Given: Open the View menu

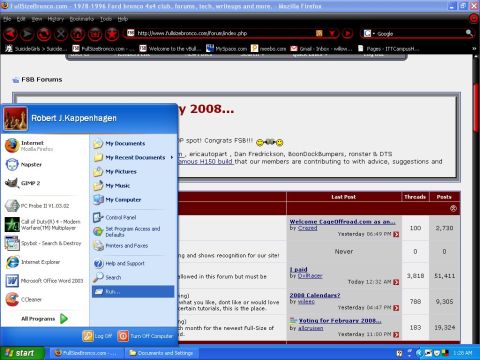Looking at the screenshot, I should tap(37, 19).
